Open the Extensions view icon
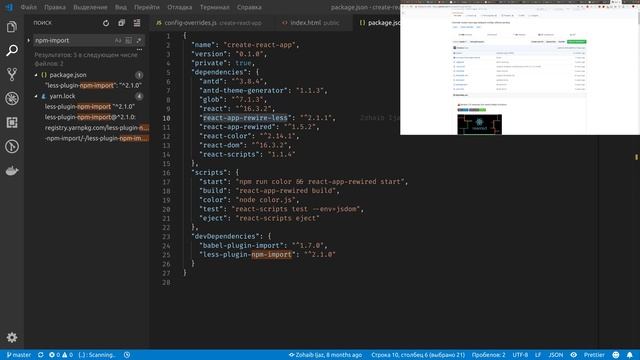Image resolution: width=640 pixels, height=360 pixels. pyautogui.click(x=12, y=122)
